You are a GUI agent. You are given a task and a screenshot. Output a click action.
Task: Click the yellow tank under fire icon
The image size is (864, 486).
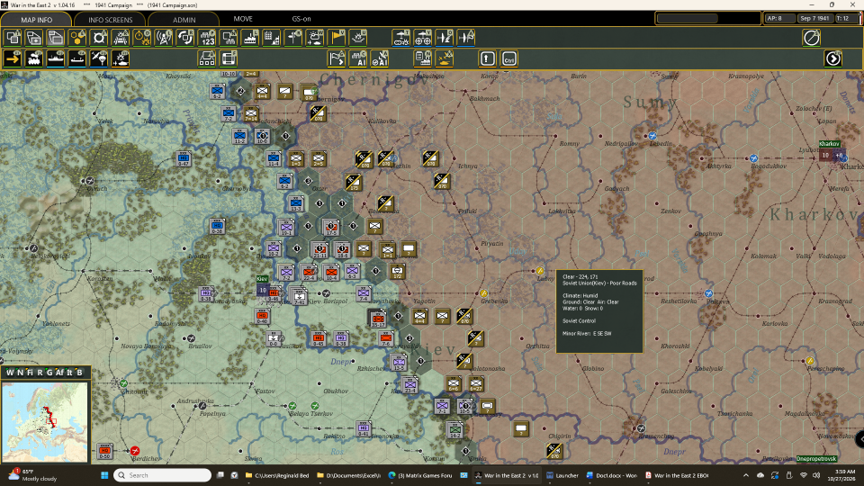444,58
